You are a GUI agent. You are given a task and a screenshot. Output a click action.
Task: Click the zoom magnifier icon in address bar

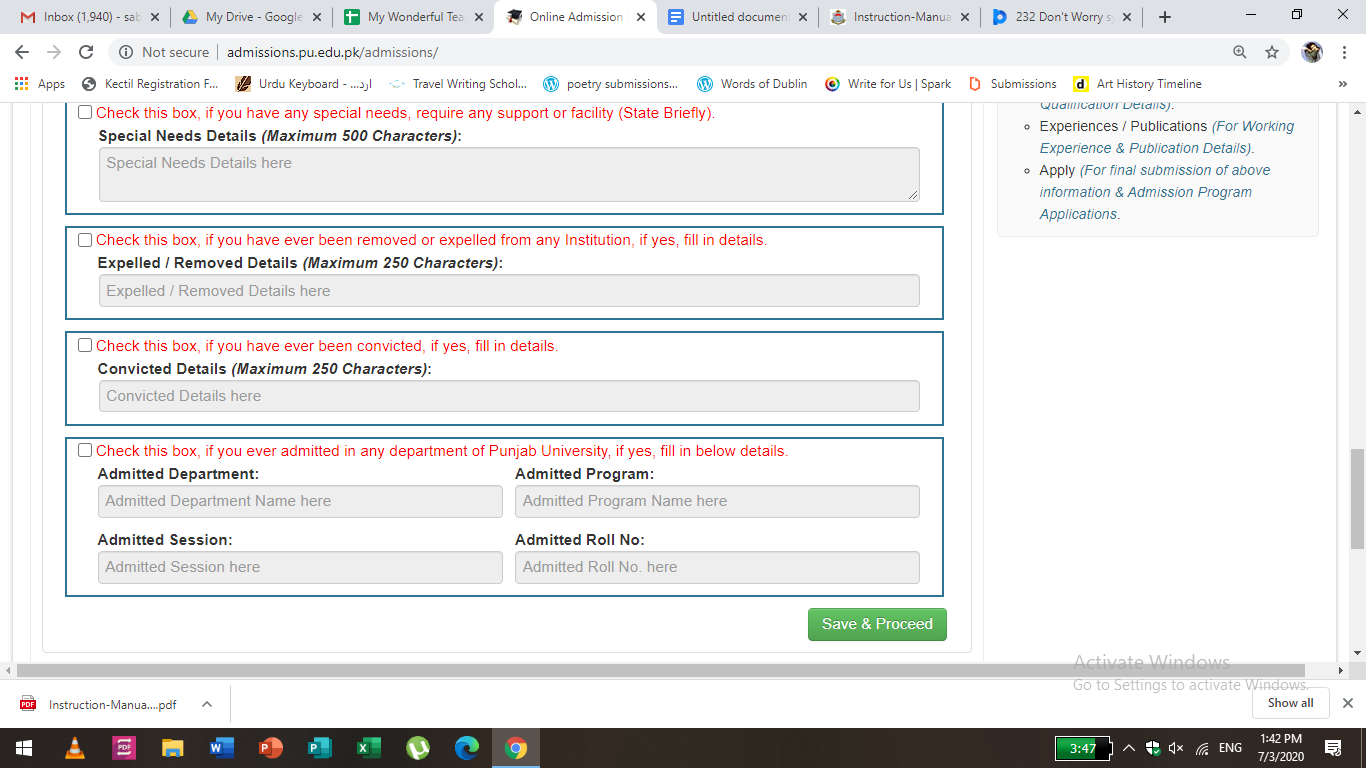(1240, 52)
